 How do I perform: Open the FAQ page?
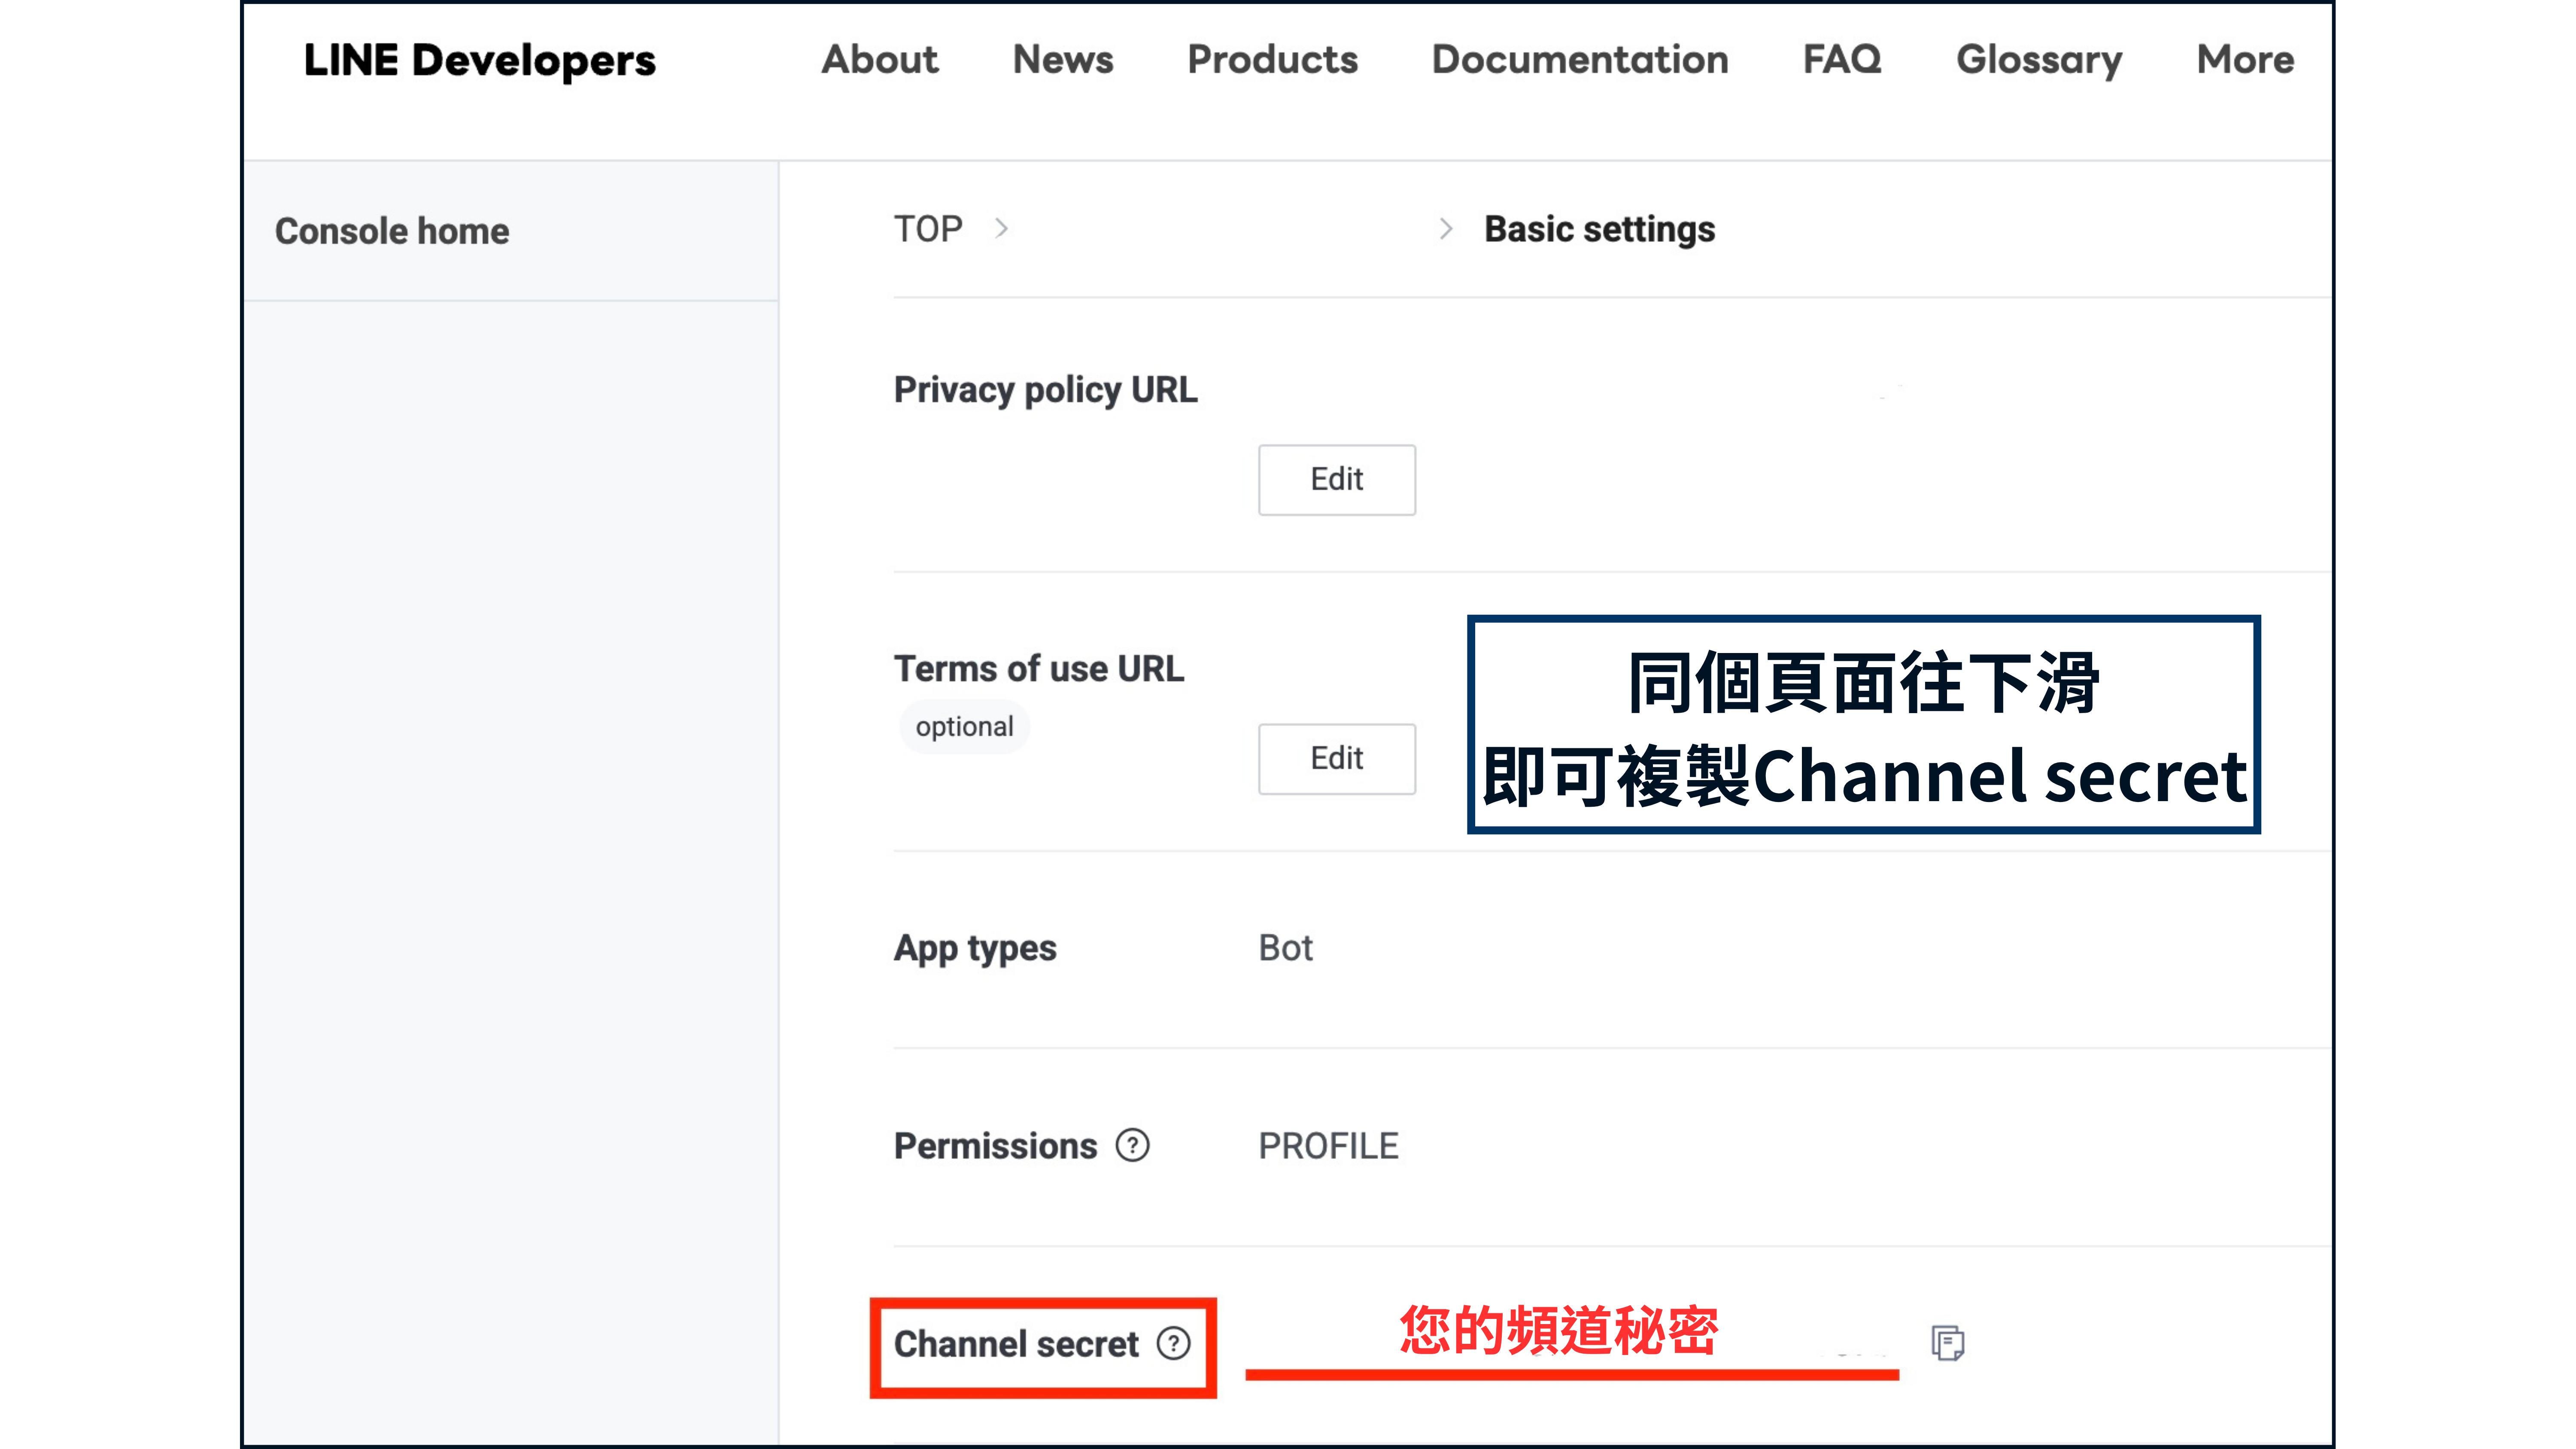click(1841, 60)
